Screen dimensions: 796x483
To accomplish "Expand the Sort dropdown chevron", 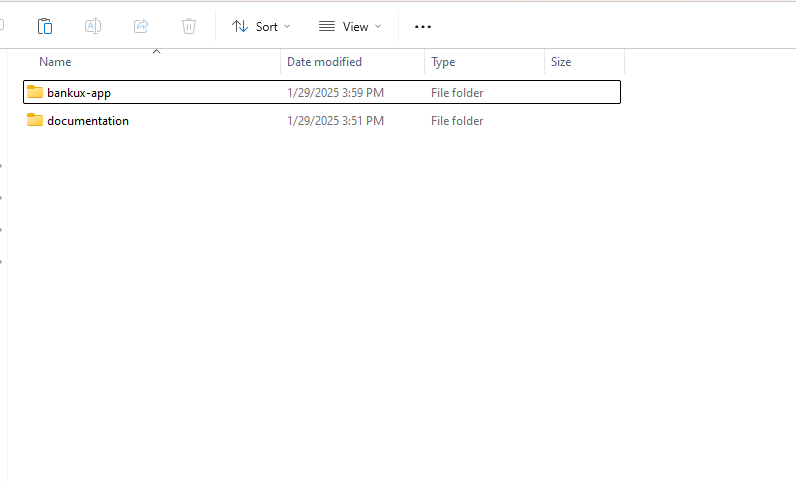I will tap(288, 26).
